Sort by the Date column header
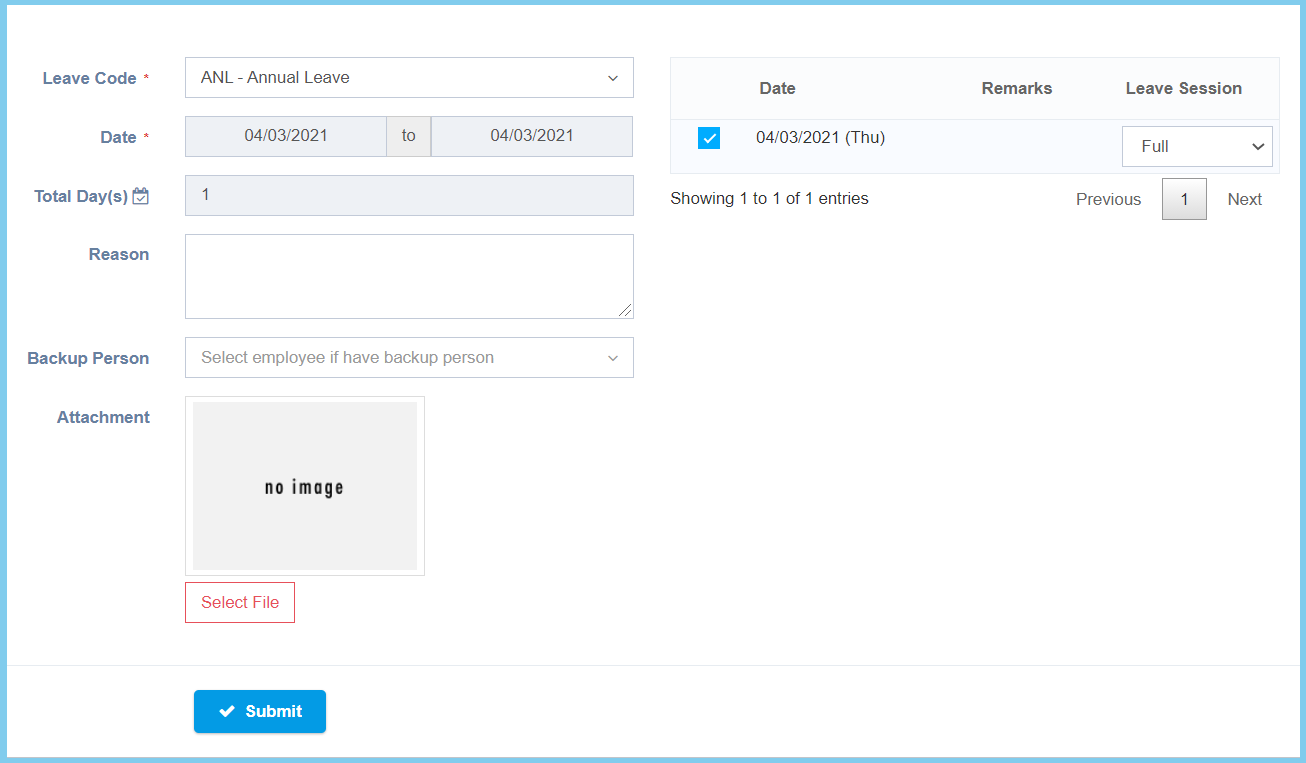 [777, 88]
